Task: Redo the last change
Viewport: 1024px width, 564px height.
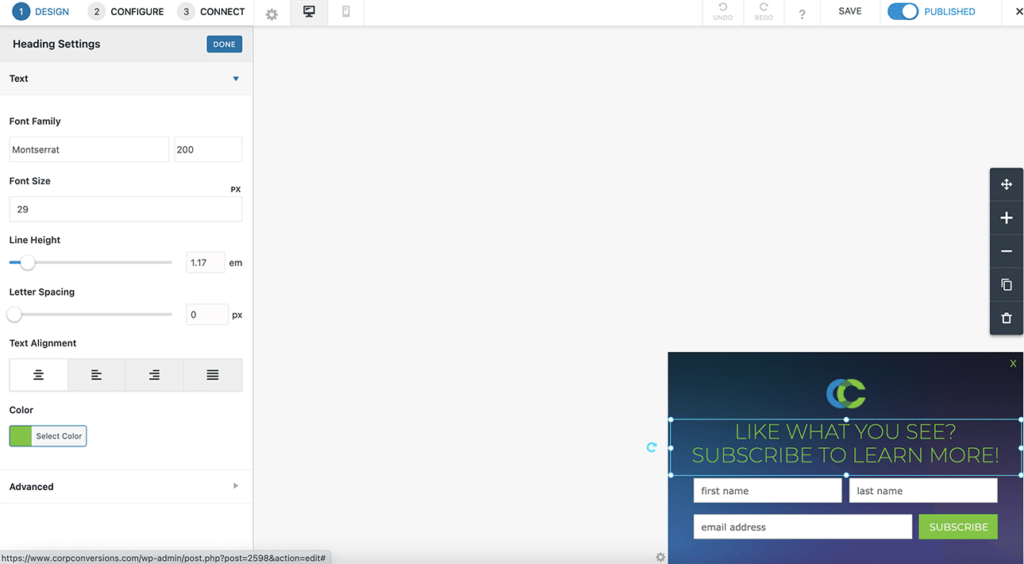Action: 763,12
